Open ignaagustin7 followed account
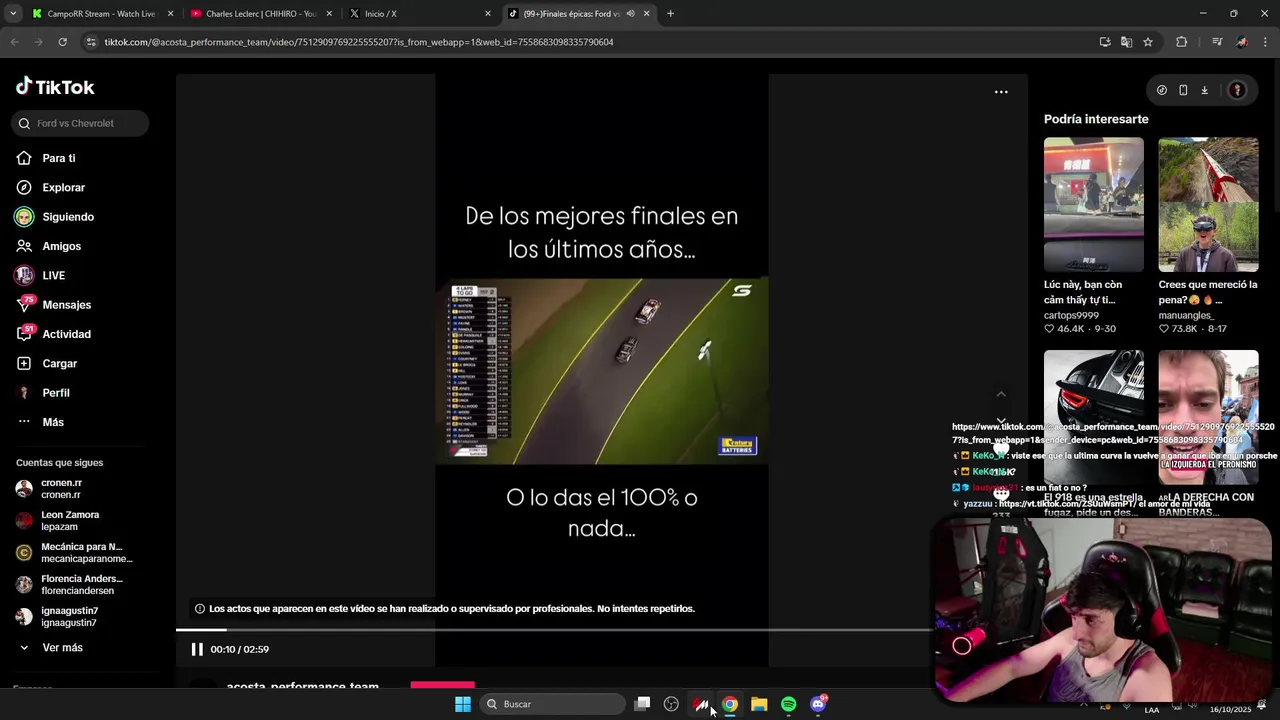The image size is (1280, 720). tap(57, 616)
